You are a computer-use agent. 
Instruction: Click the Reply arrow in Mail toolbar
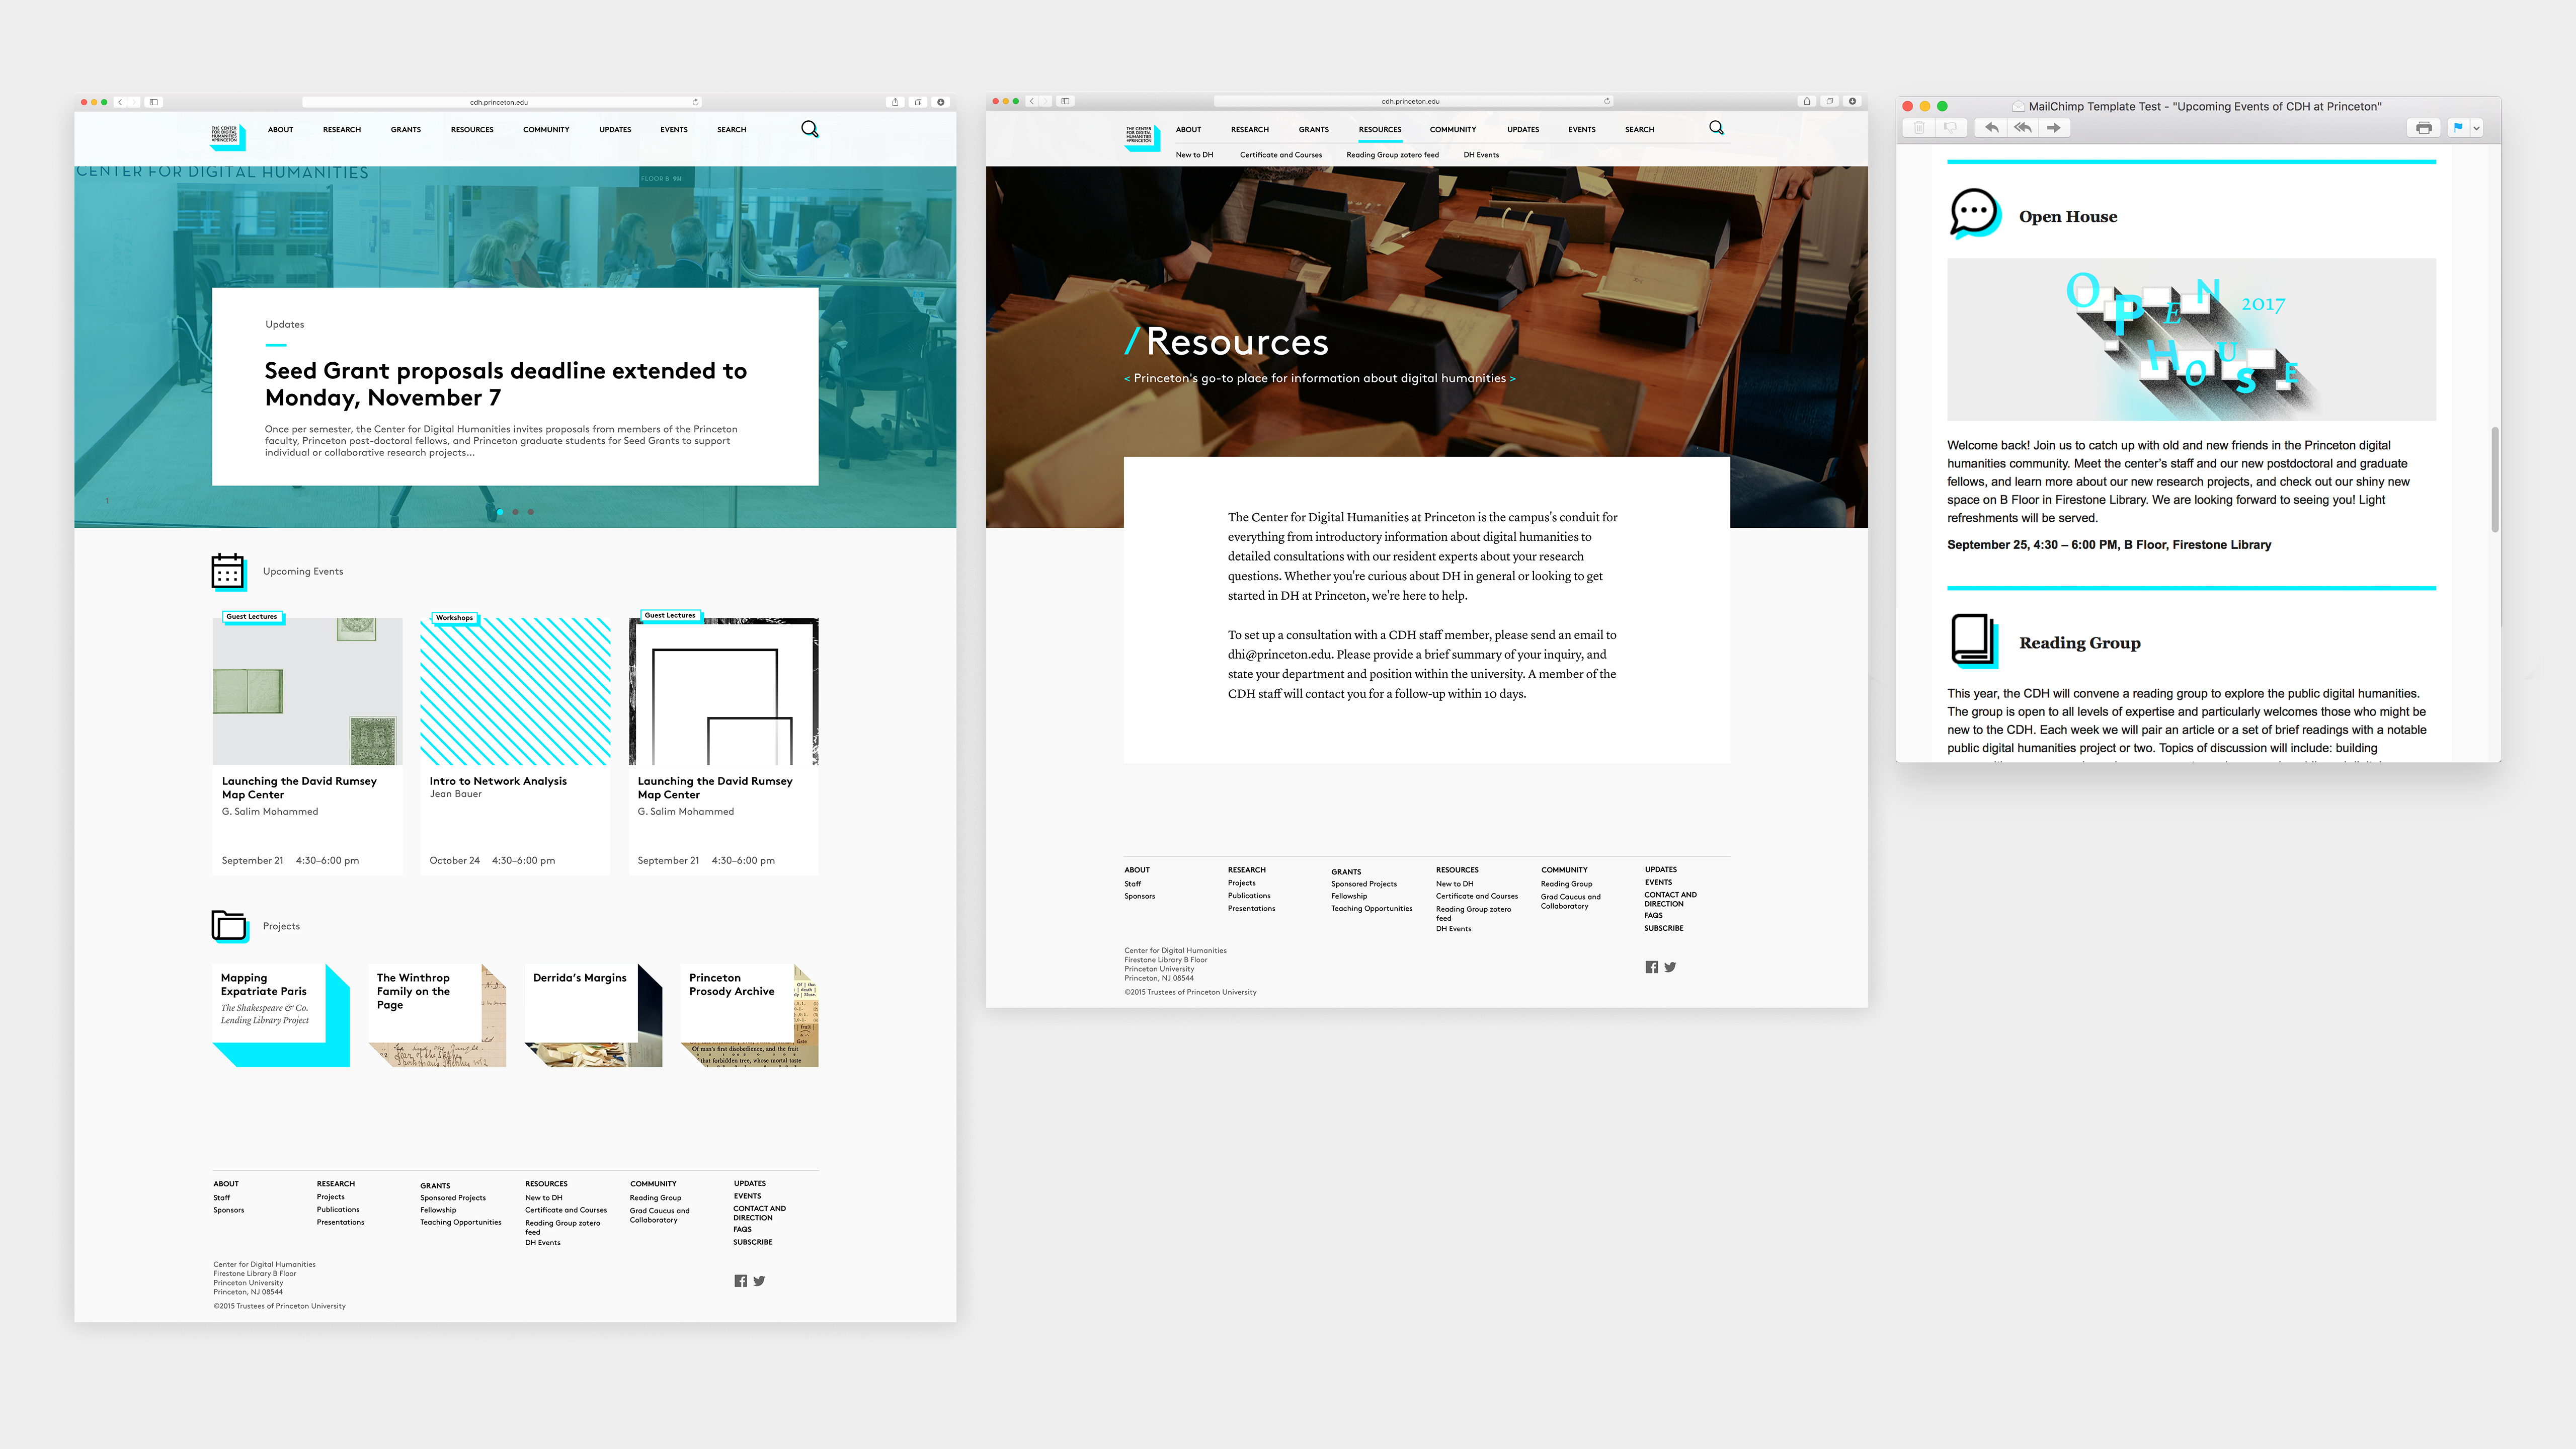click(x=1991, y=128)
